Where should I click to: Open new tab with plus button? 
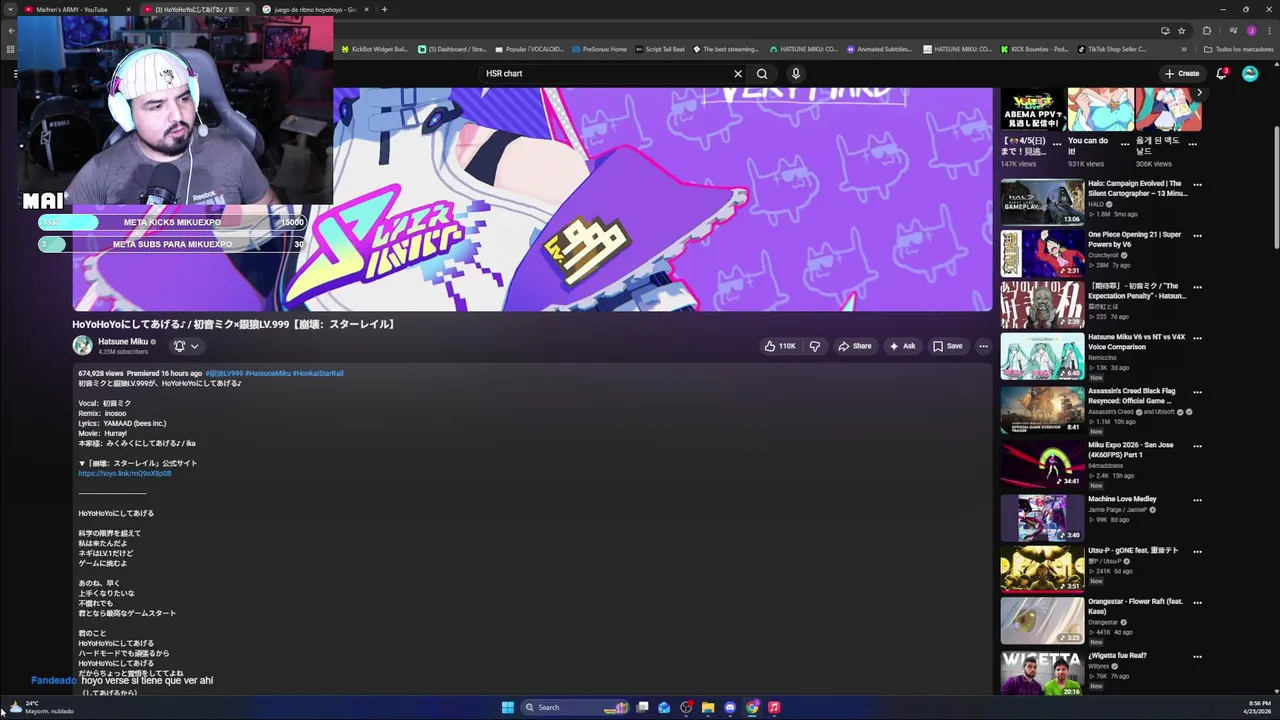[385, 9]
